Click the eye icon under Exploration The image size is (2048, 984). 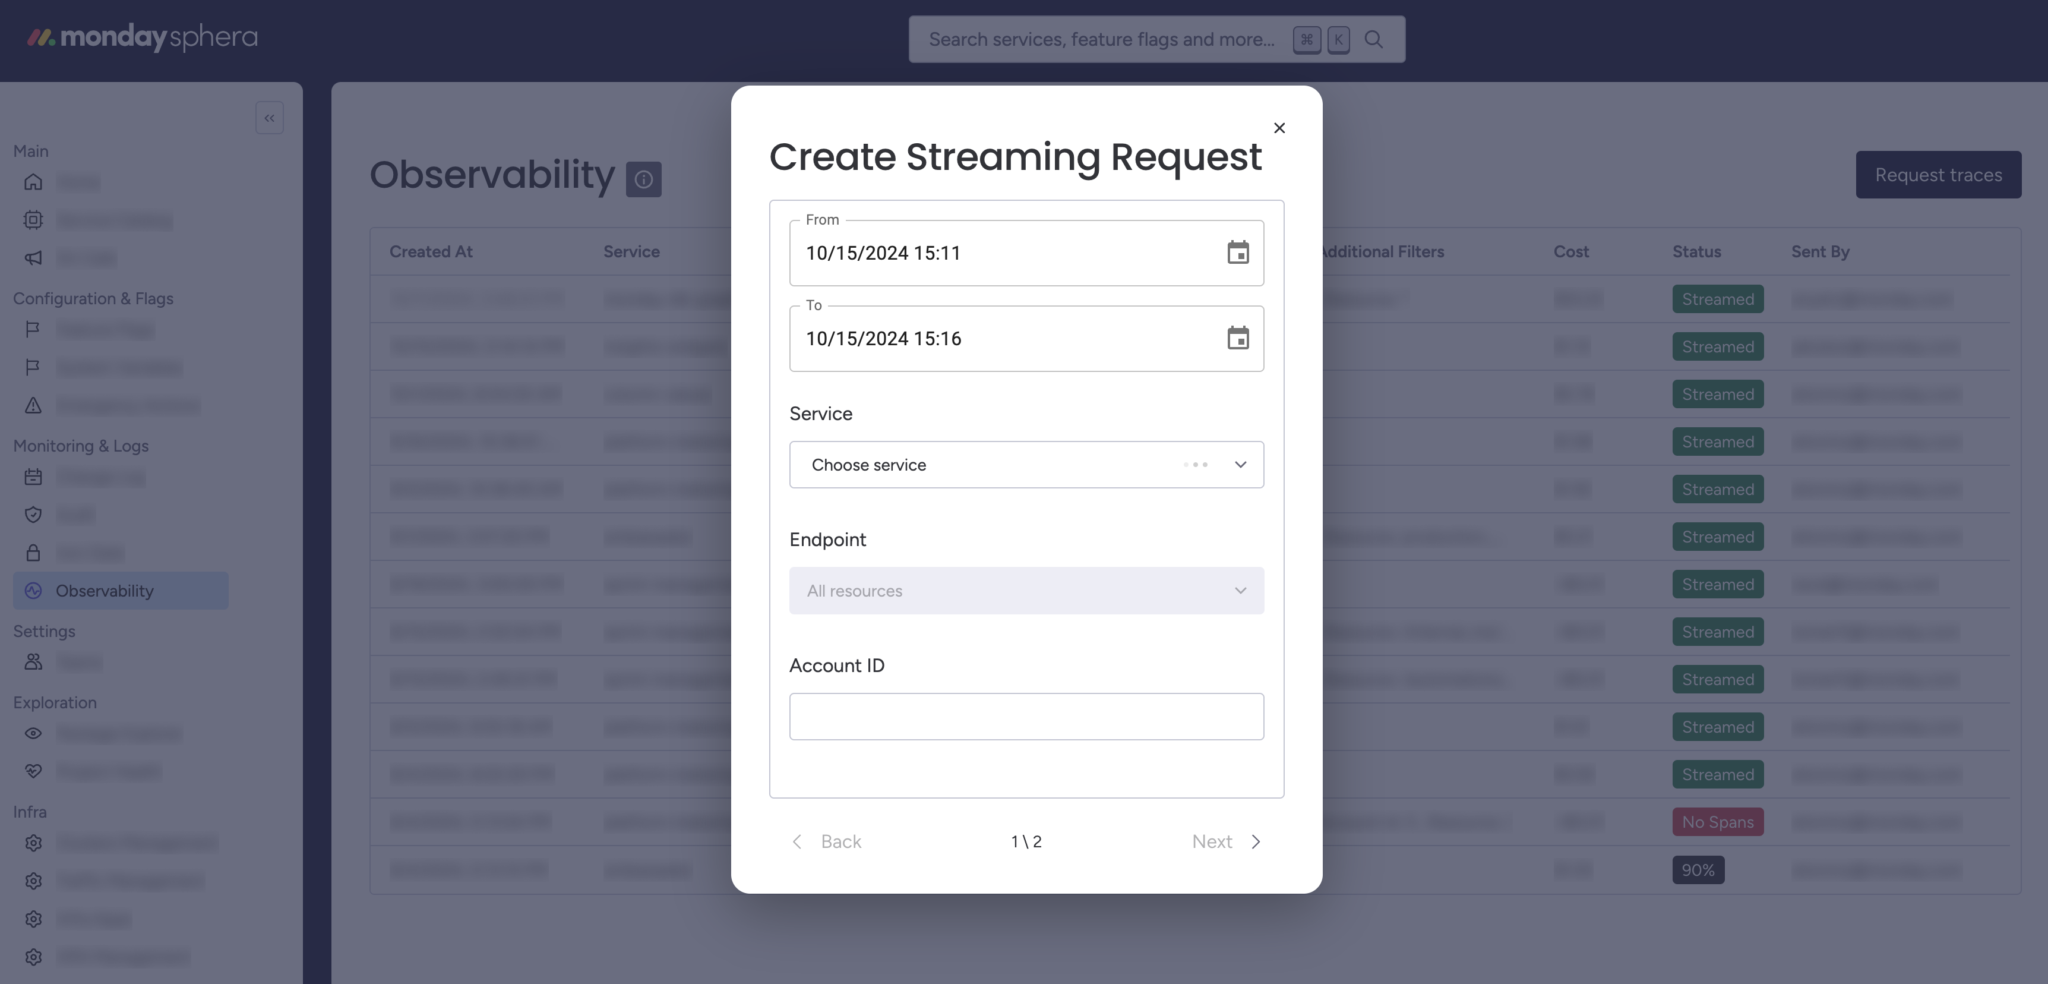33,733
